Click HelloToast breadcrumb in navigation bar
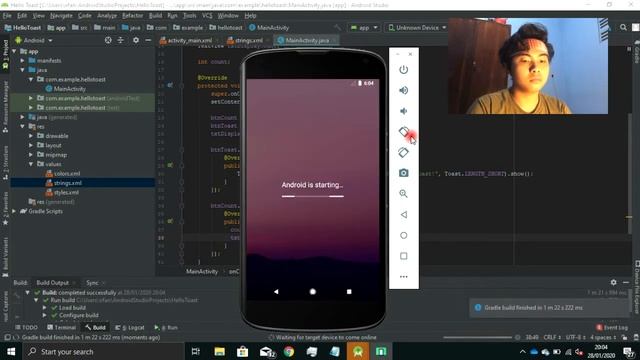Screen dimensions: 640x360 tap(23, 28)
